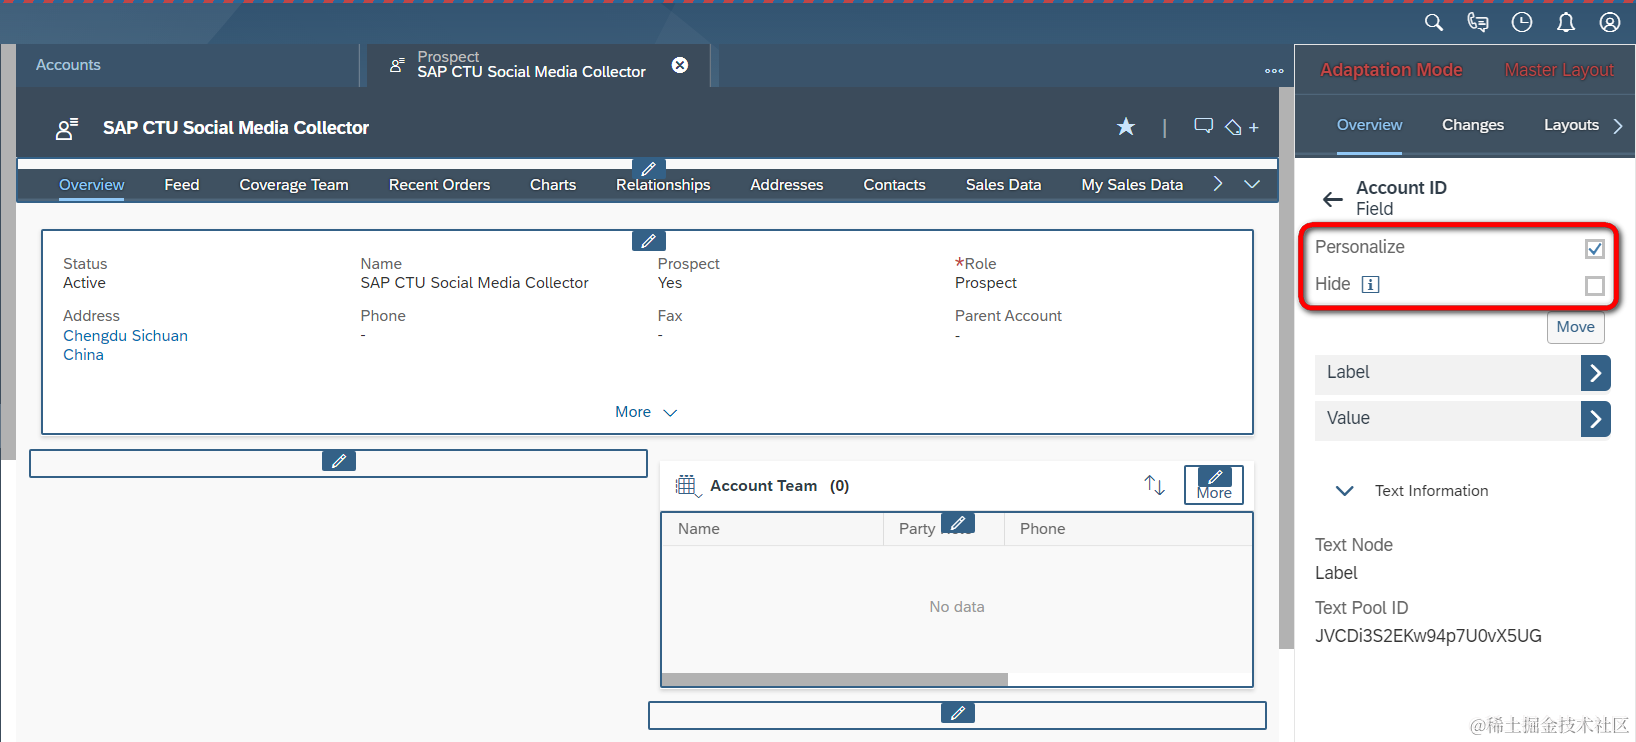Click pencil icon on bottom empty section
Viewport: 1636px width, 742px height.
pyautogui.click(x=958, y=713)
